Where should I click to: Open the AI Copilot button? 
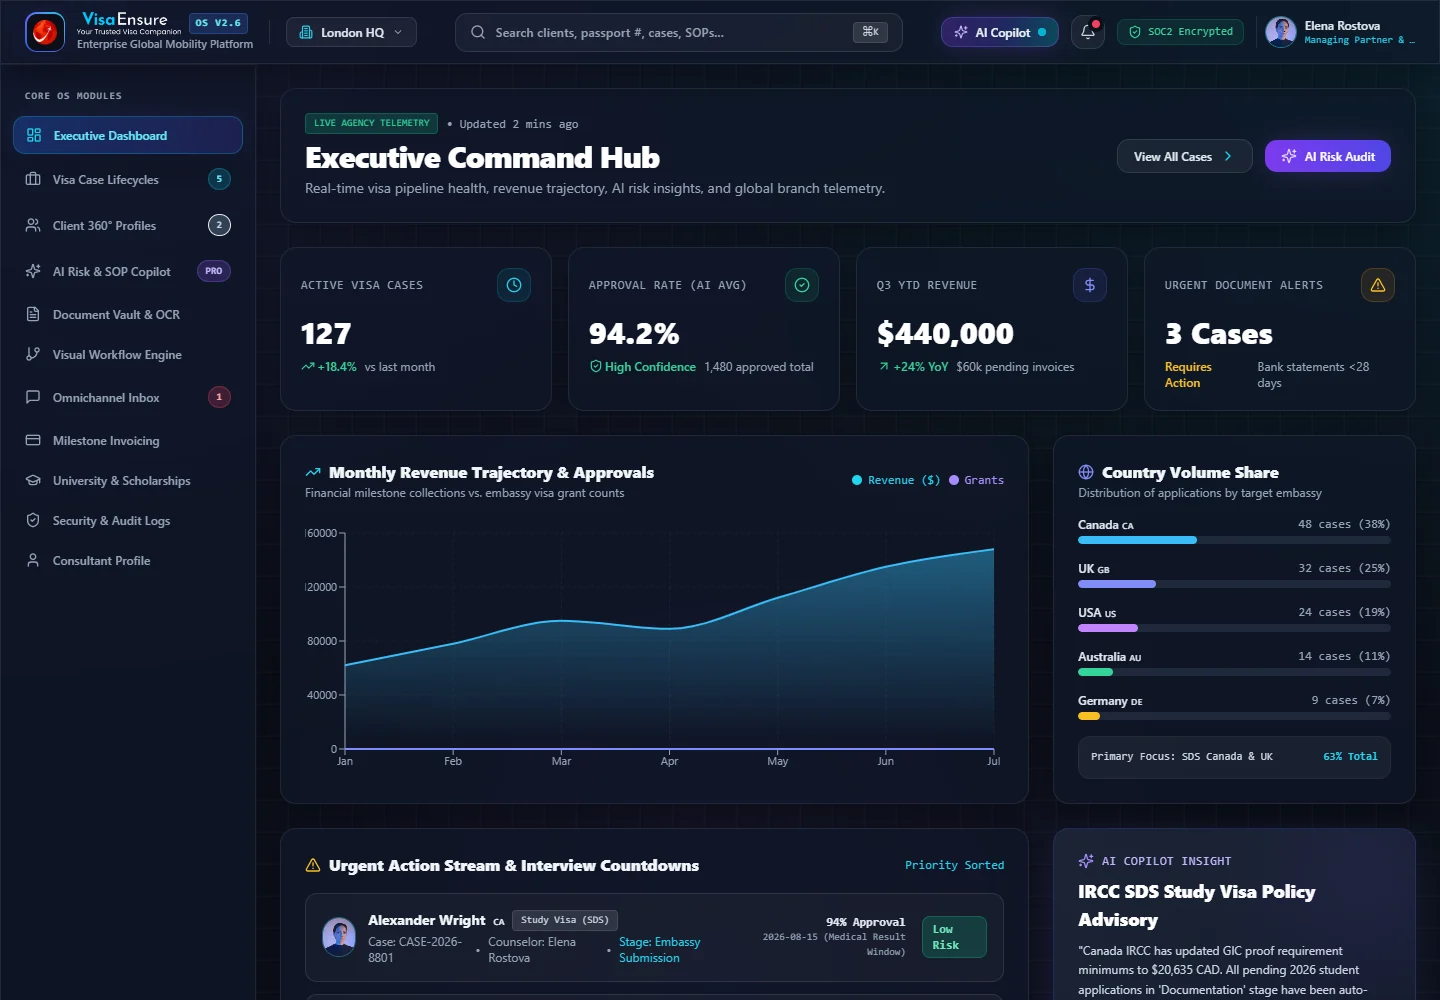tap(1000, 32)
